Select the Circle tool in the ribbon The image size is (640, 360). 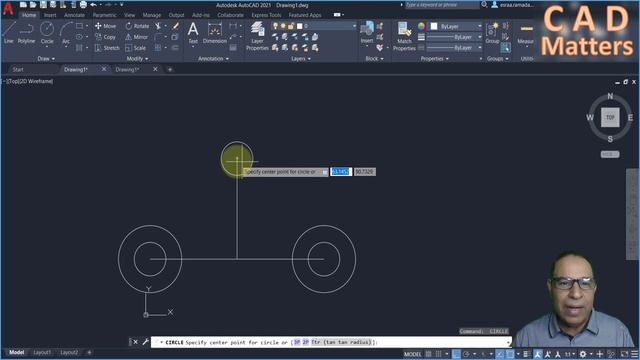(x=47, y=32)
